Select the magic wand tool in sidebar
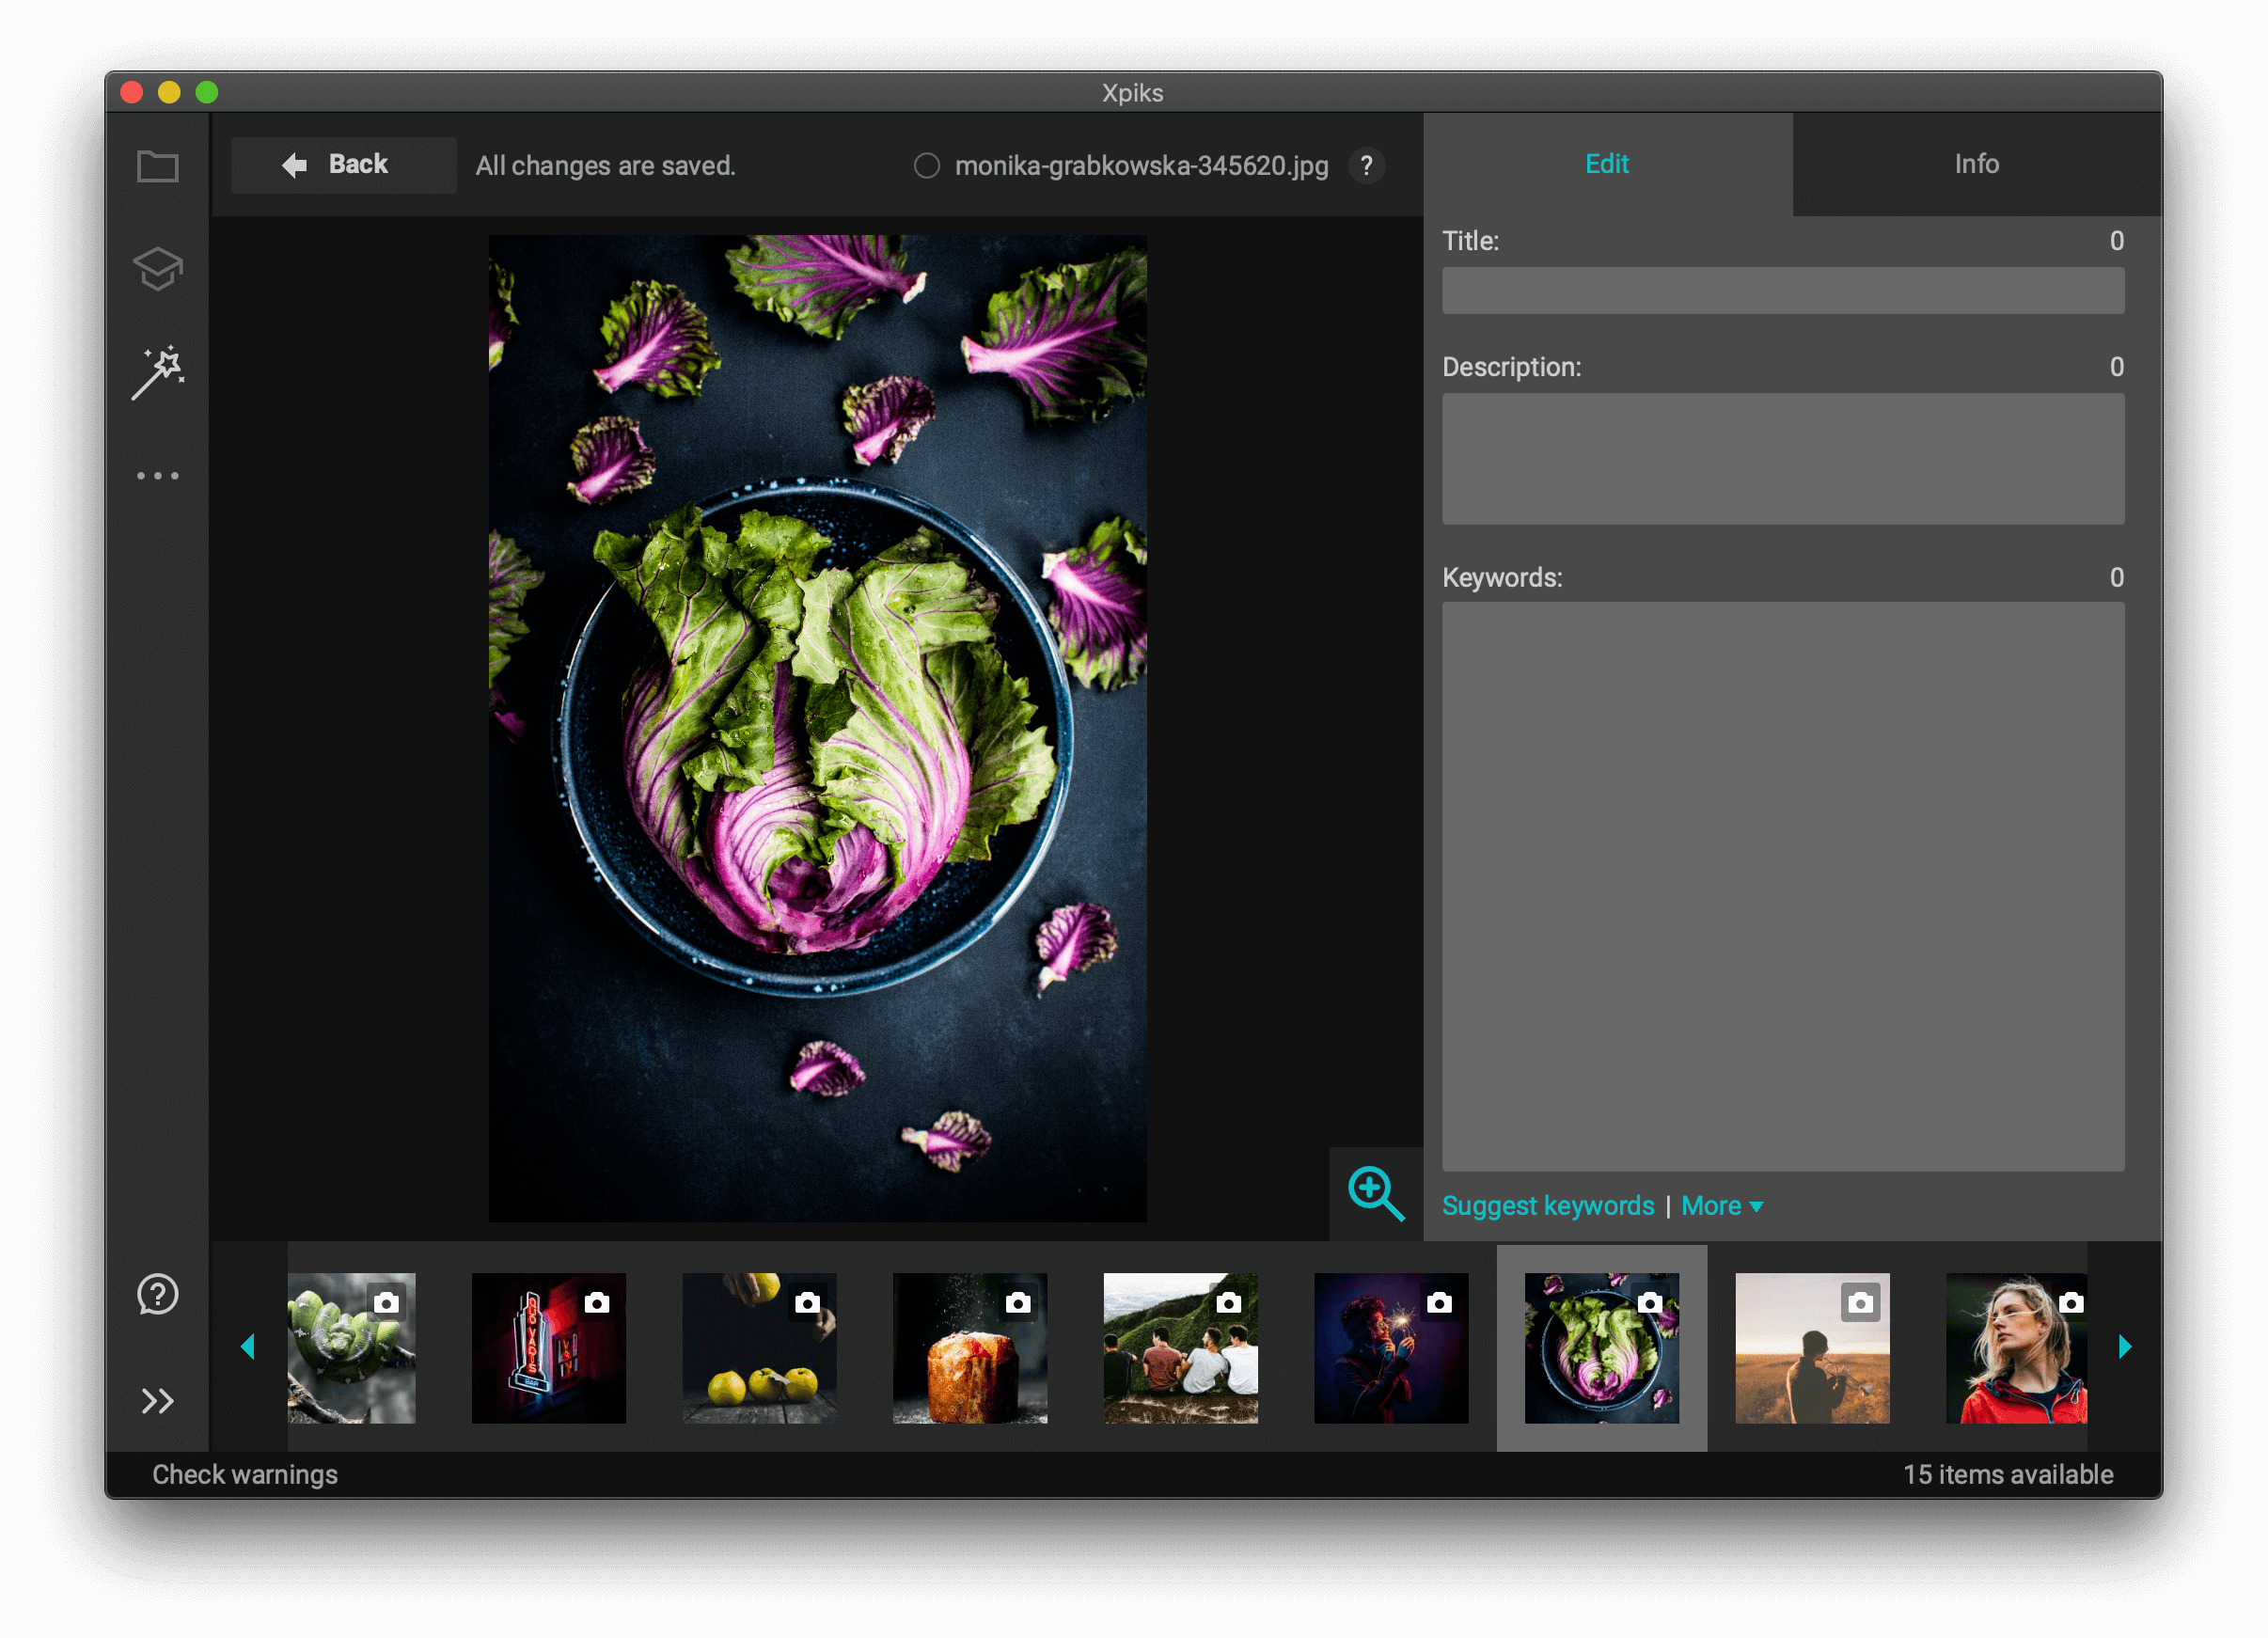This screenshot has height=1638, width=2268. (157, 368)
